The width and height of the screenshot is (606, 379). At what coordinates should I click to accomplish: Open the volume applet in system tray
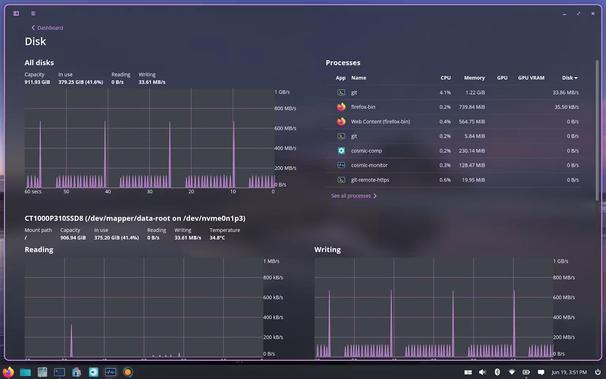[x=482, y=372]
